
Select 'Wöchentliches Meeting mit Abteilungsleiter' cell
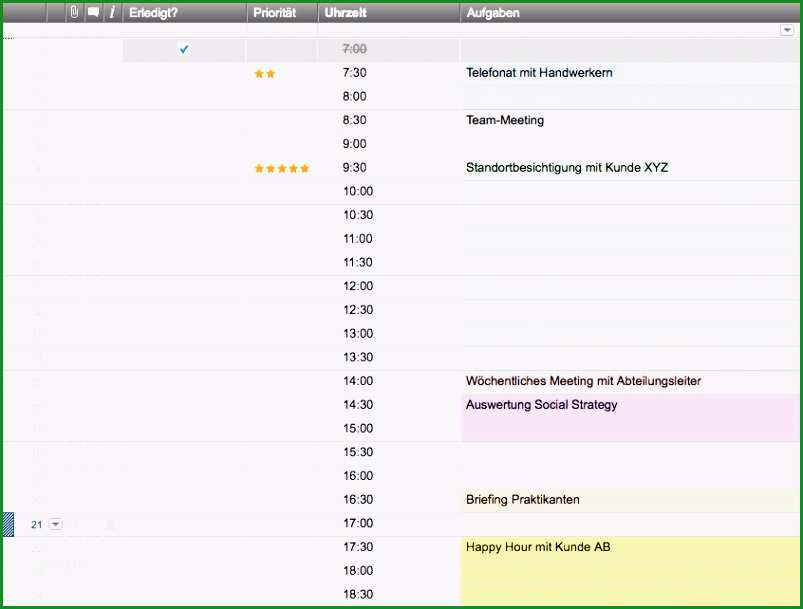(630, 381)
